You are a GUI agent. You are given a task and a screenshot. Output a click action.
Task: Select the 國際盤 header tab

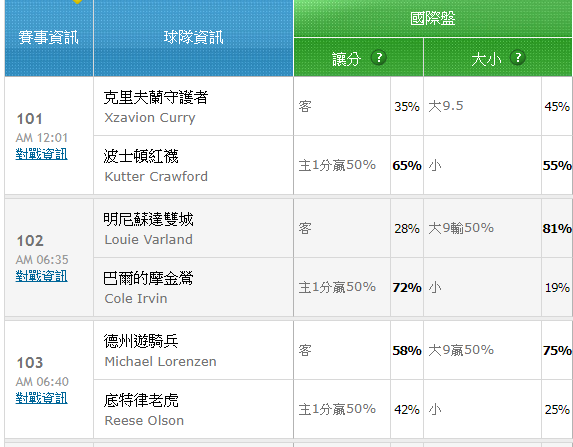[x=433, y=18]
